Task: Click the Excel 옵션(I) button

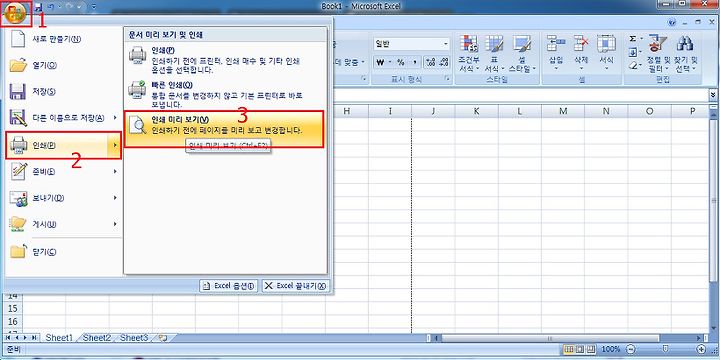Action: coord(229,286)
